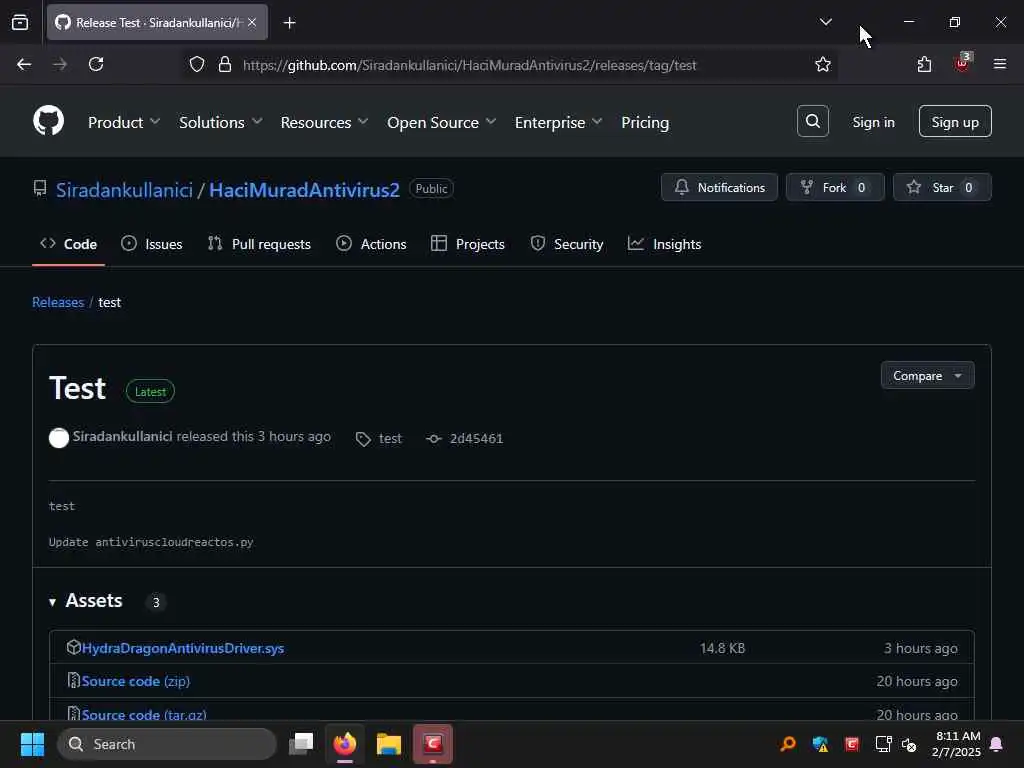Click the padlock site info icon
The width and height of the screenshot is (1024, 768).
coord(225,65)
